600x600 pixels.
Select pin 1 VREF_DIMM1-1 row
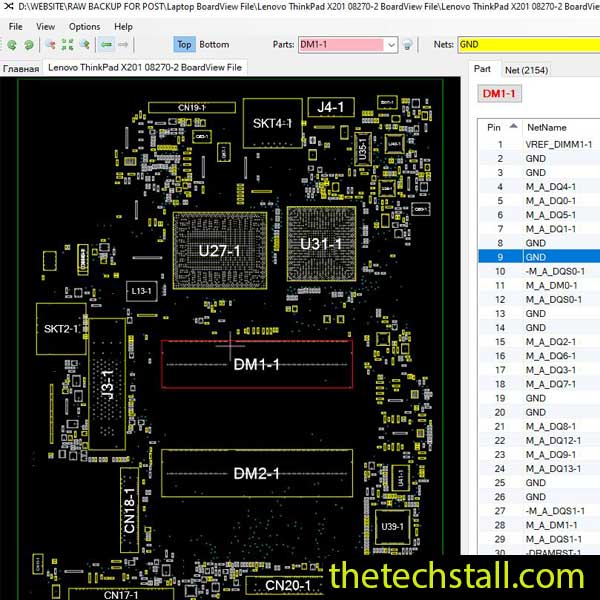[539, 144]
